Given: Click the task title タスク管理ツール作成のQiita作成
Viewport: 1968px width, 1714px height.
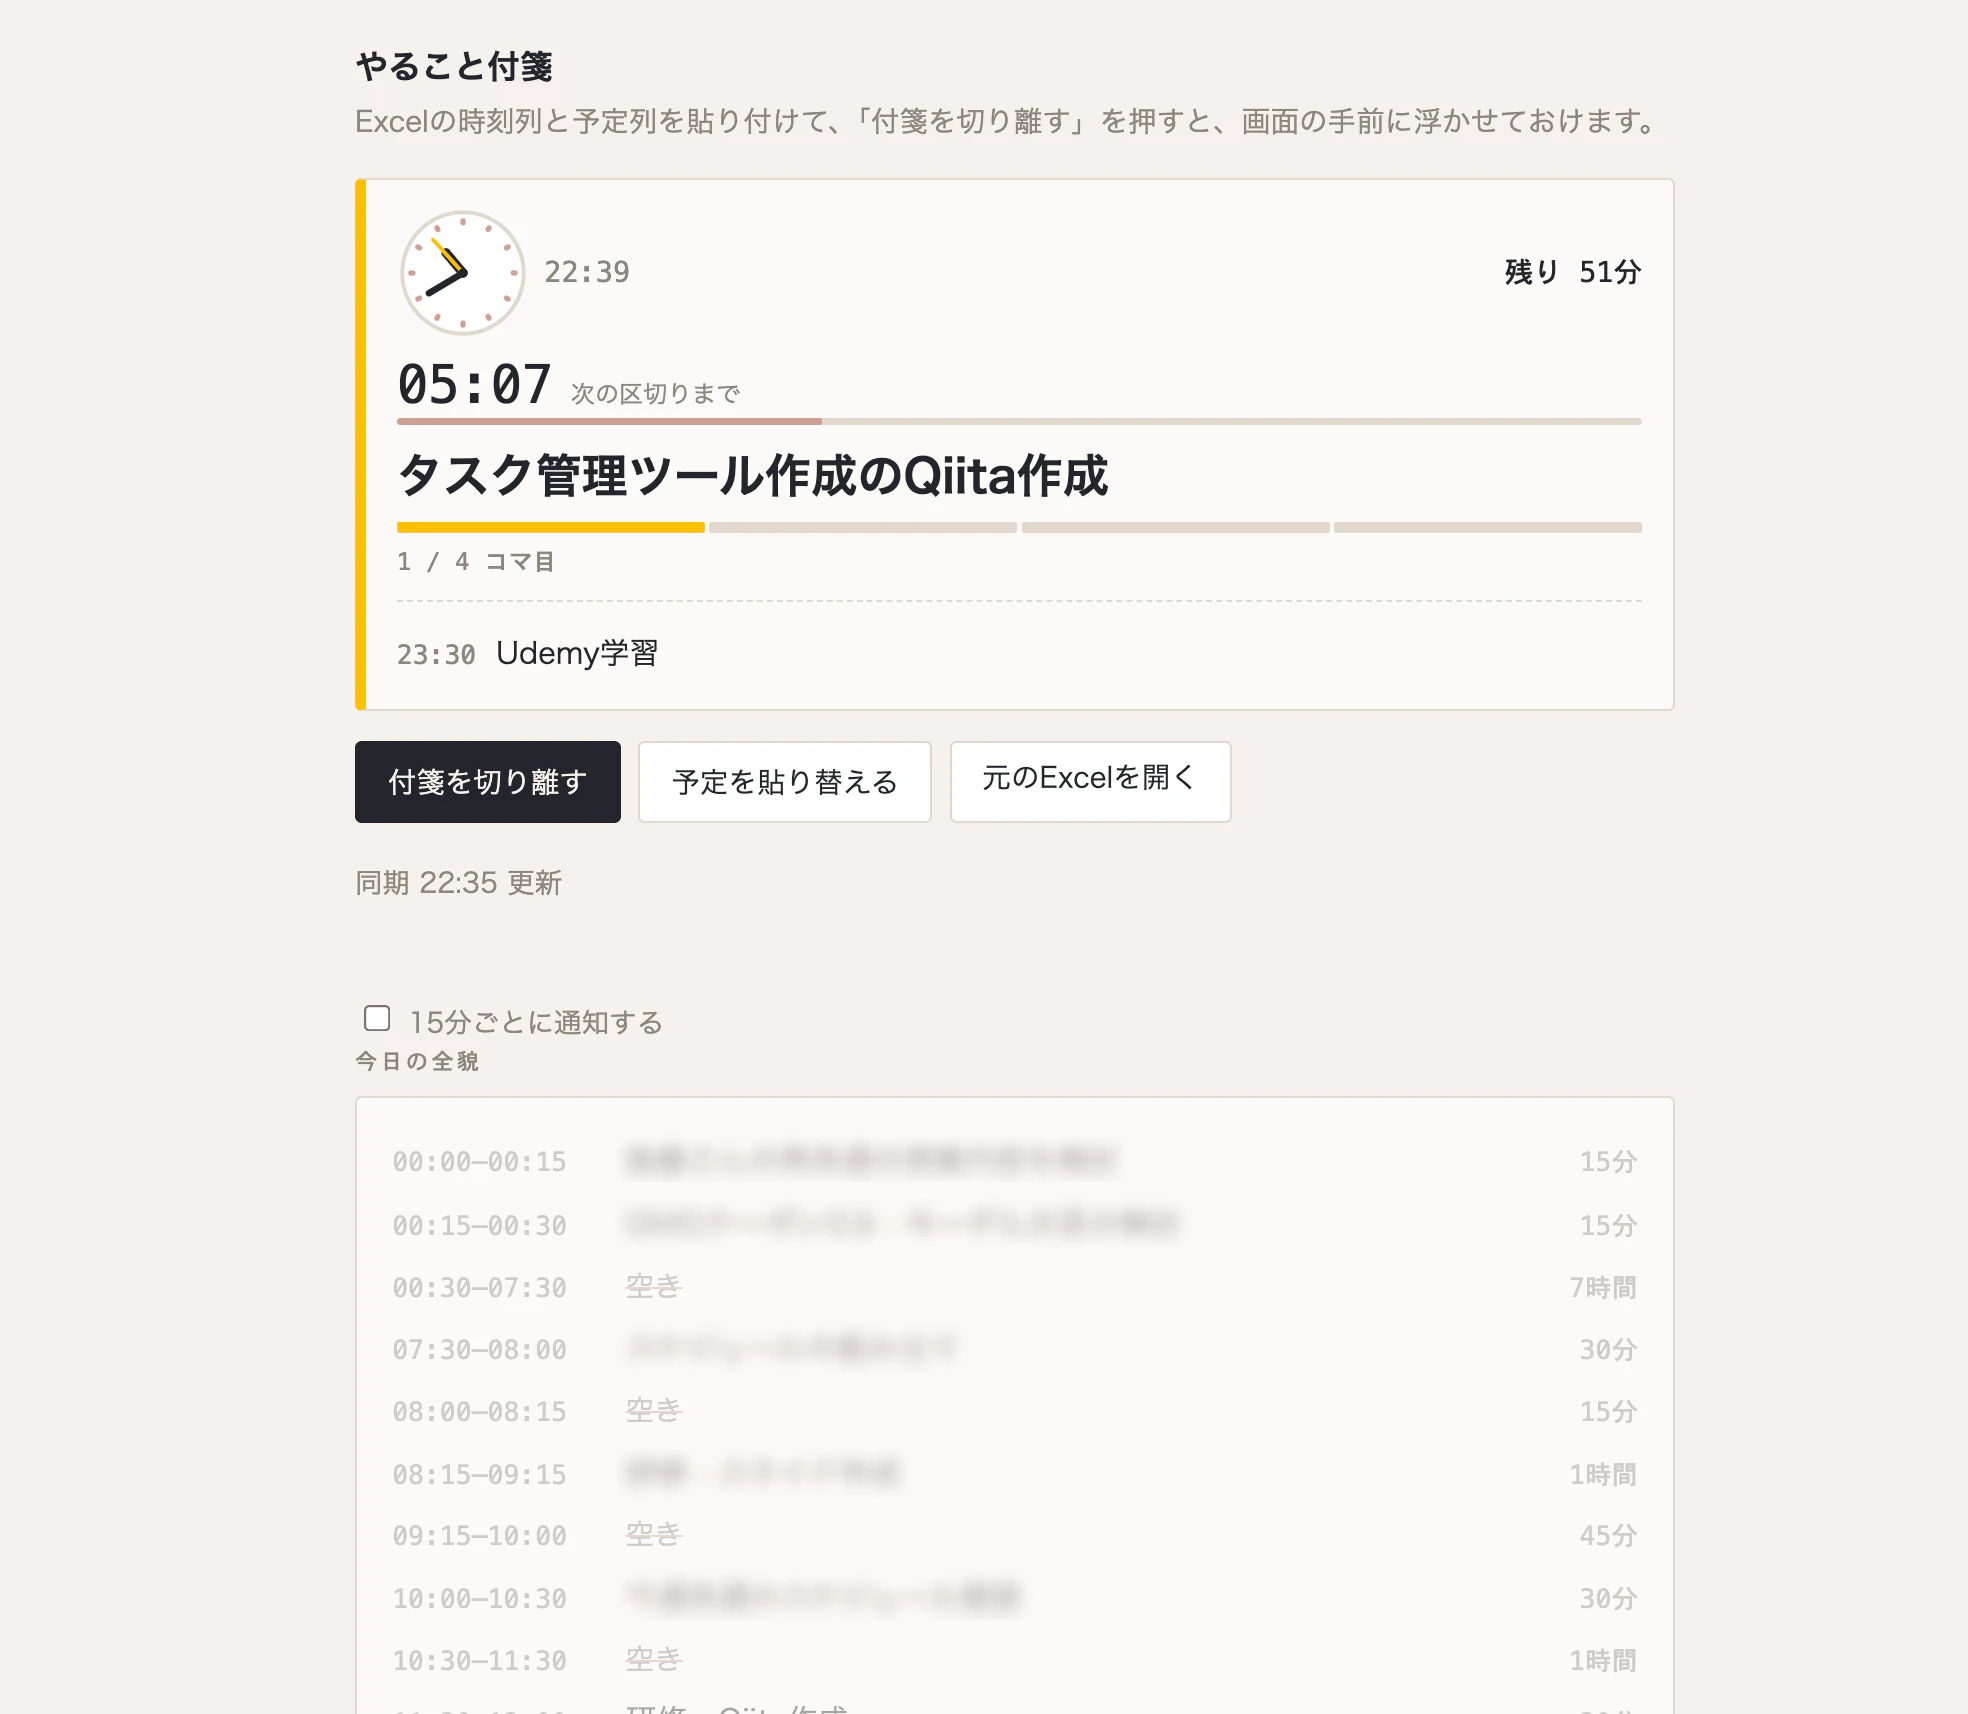Looking at the screenshot, I should pyautogui.click(x=753, y=476).
